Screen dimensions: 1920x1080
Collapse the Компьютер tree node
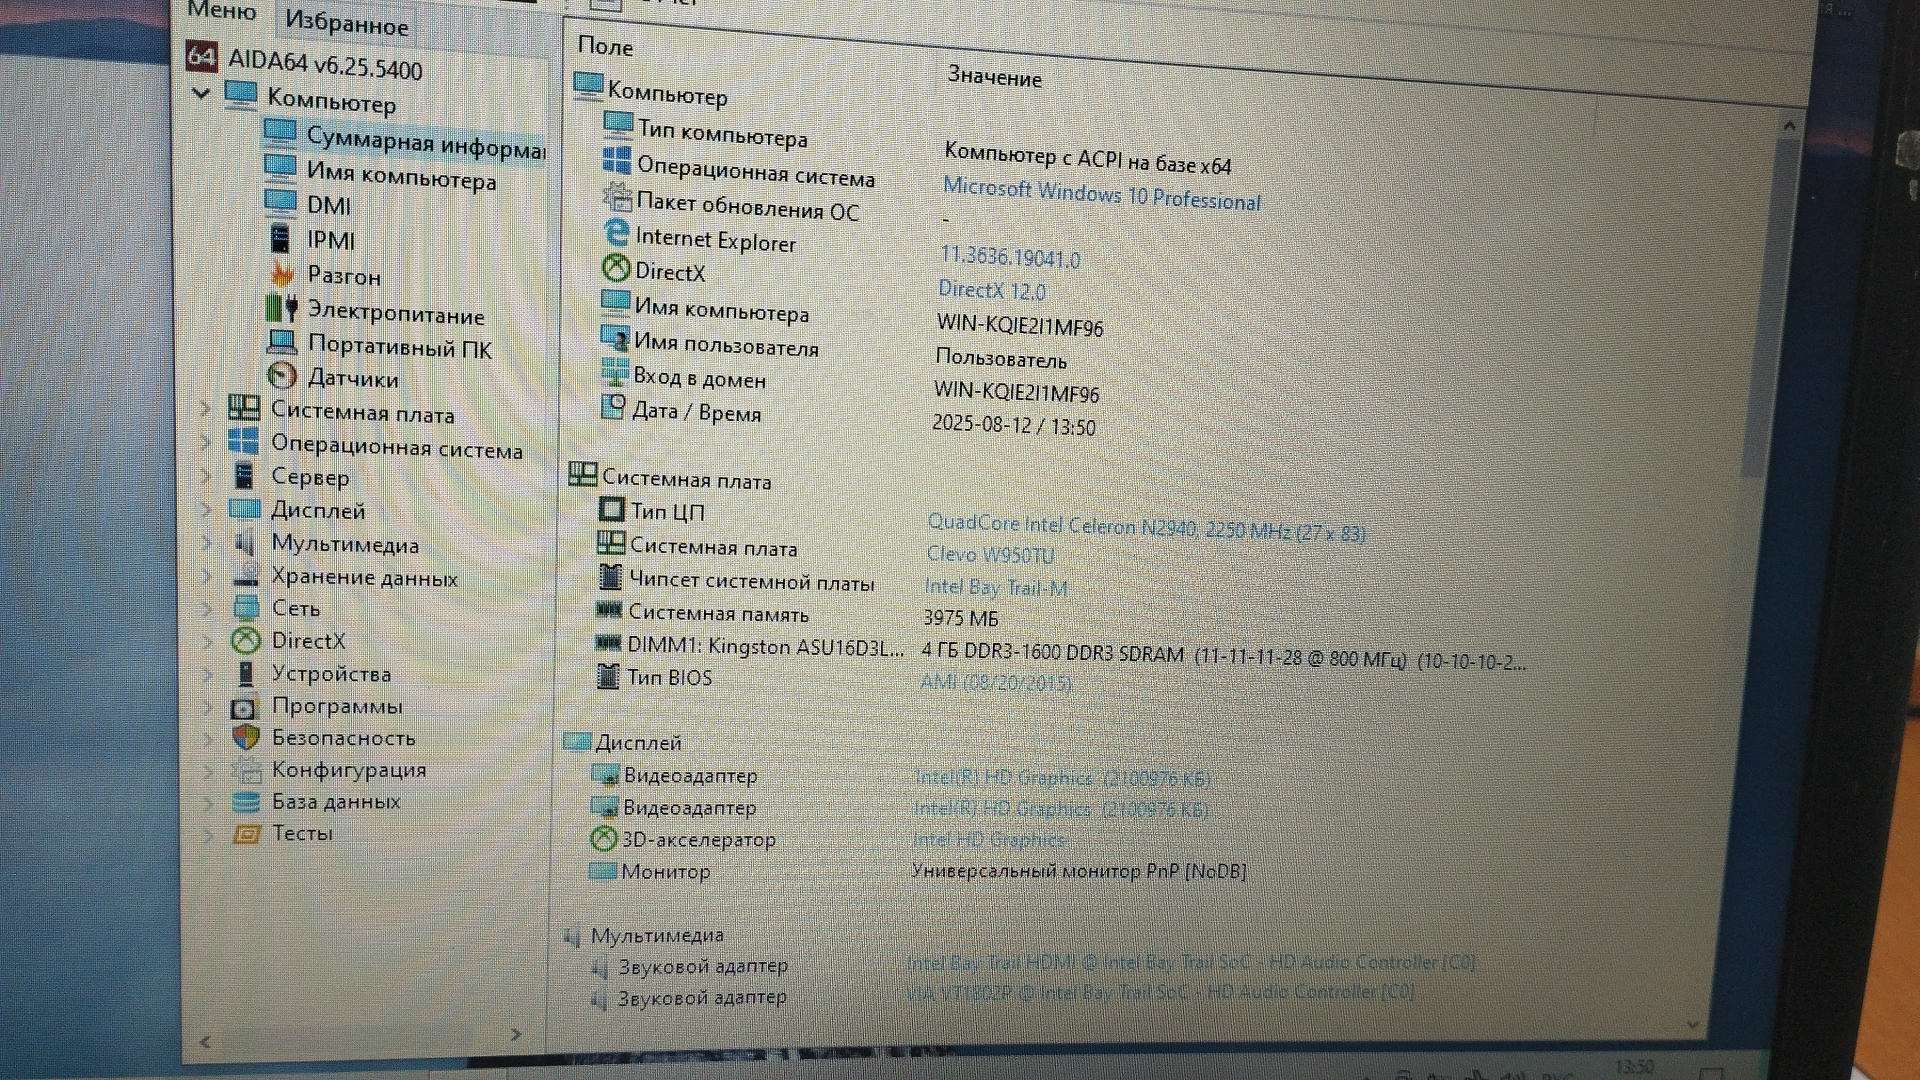201,94
